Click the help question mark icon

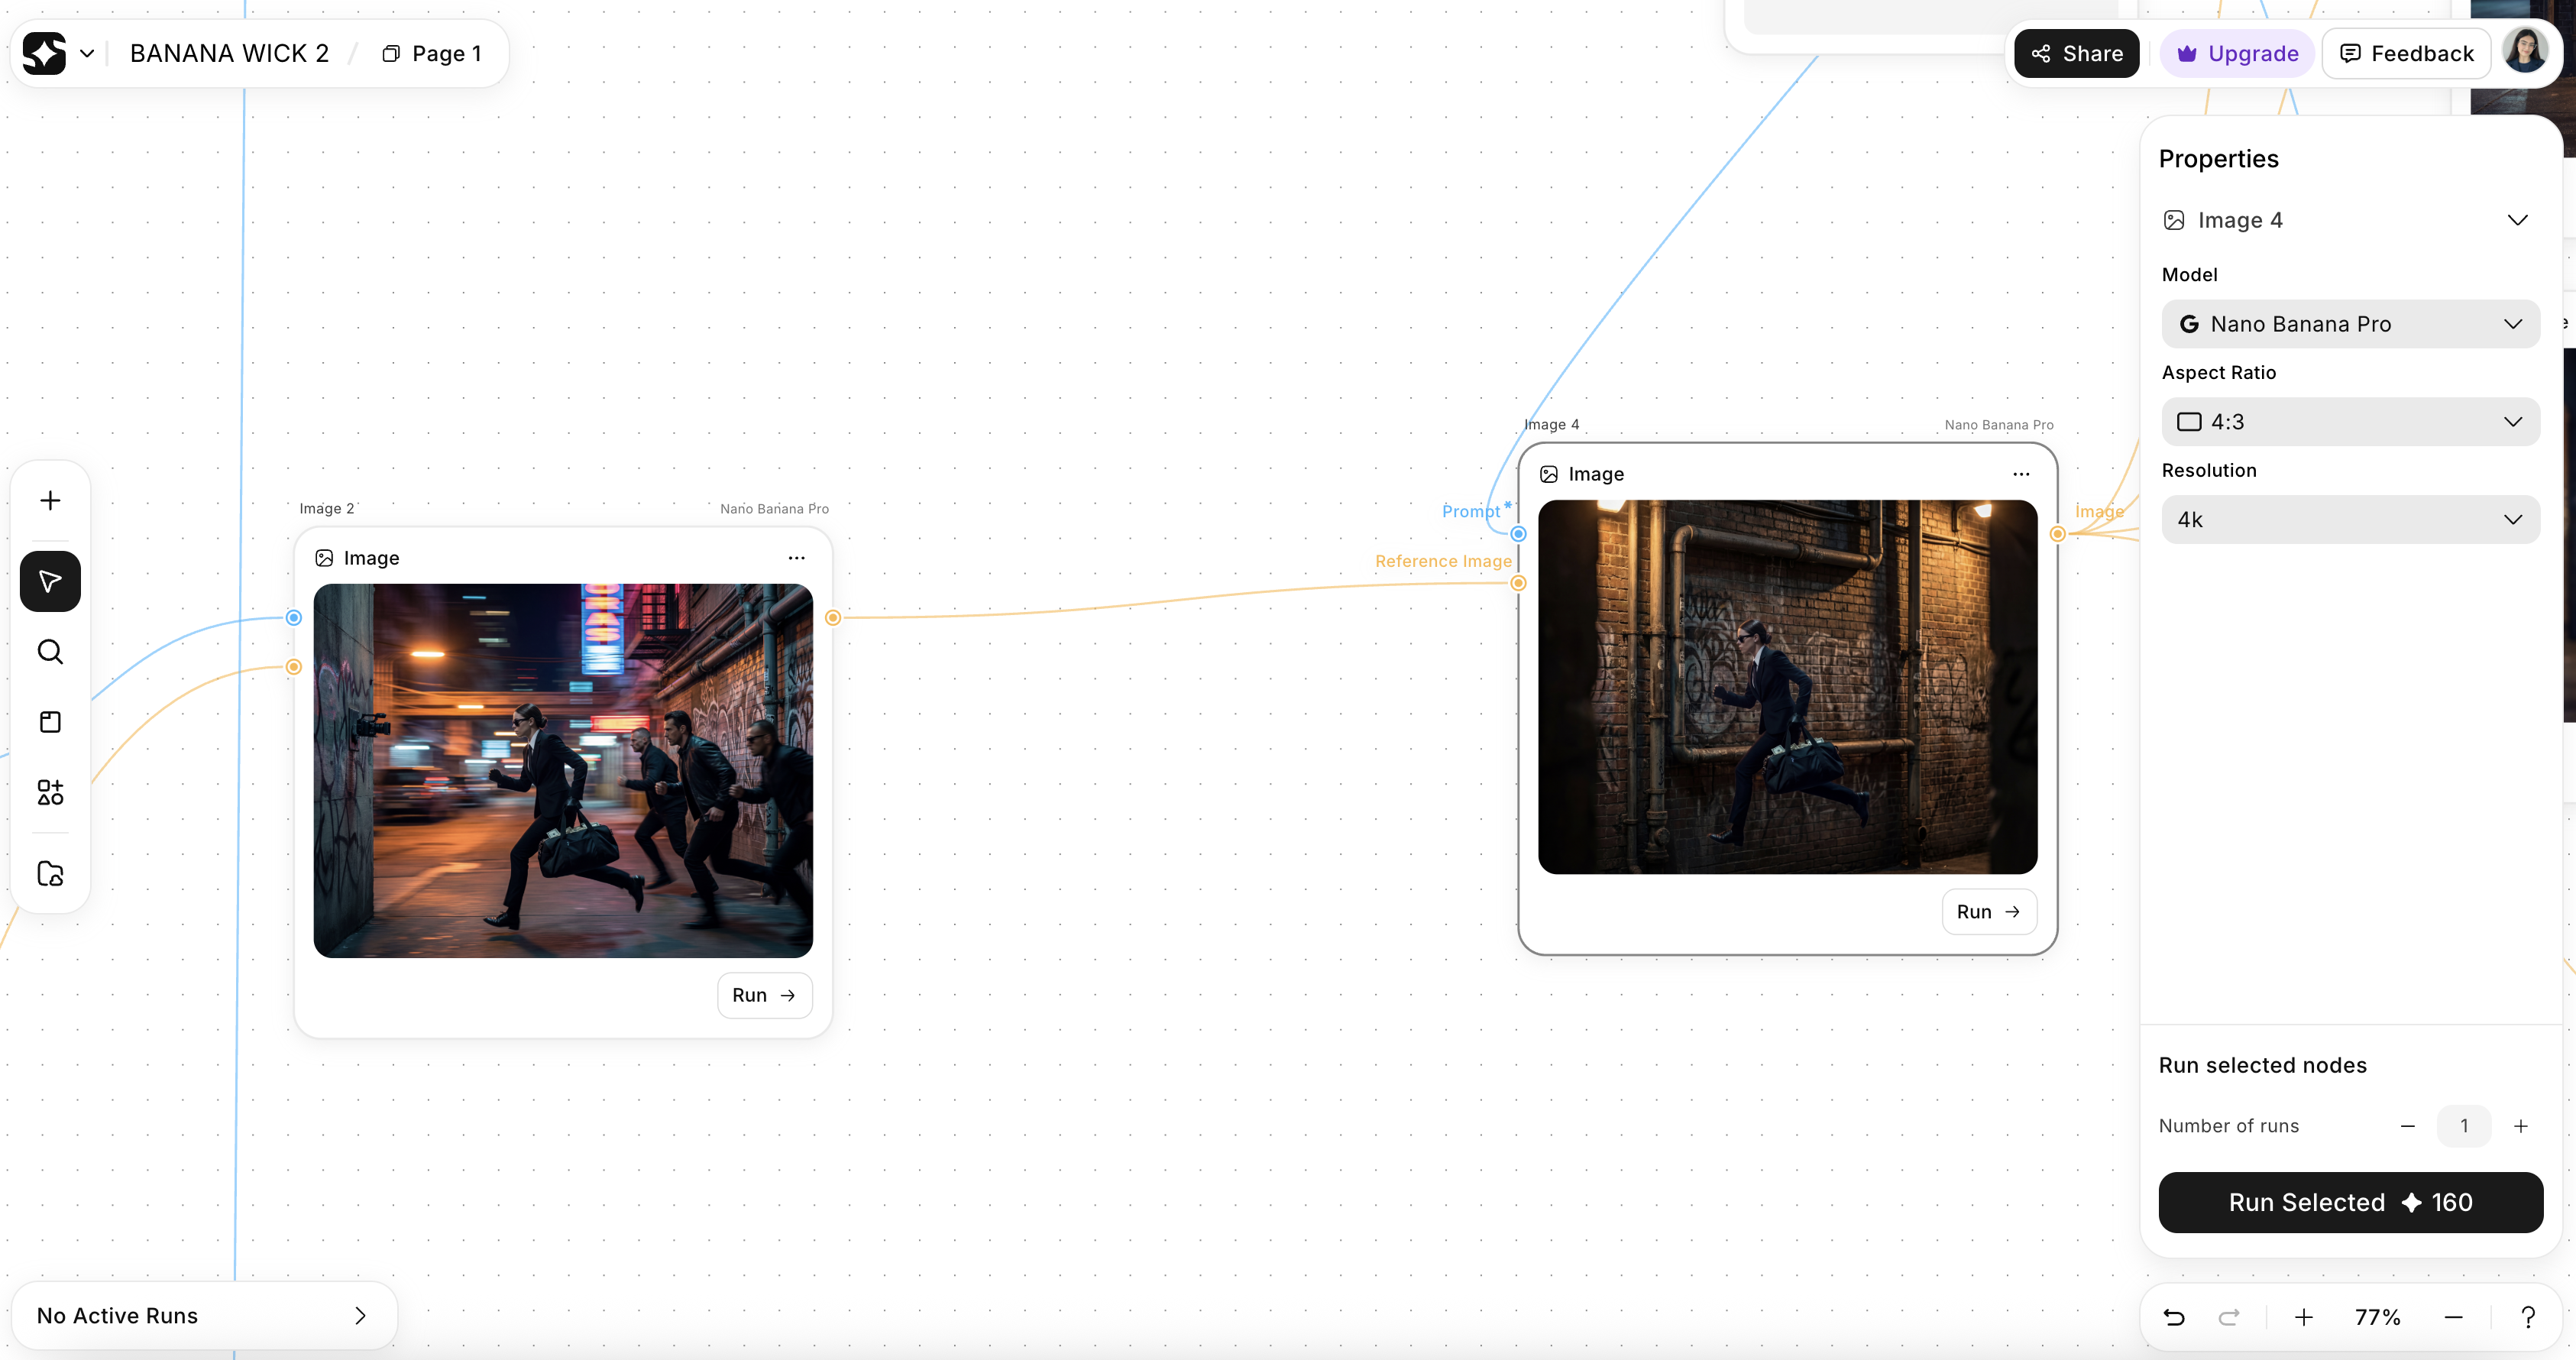click(2528, 1317)
